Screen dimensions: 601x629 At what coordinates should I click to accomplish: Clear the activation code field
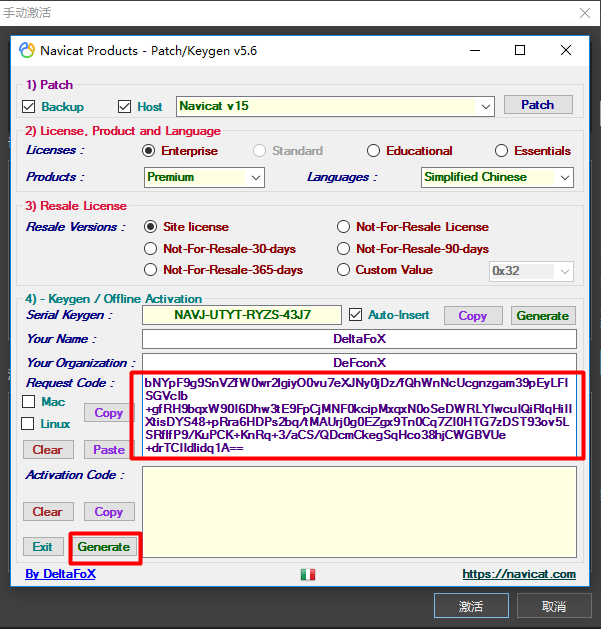48,512
